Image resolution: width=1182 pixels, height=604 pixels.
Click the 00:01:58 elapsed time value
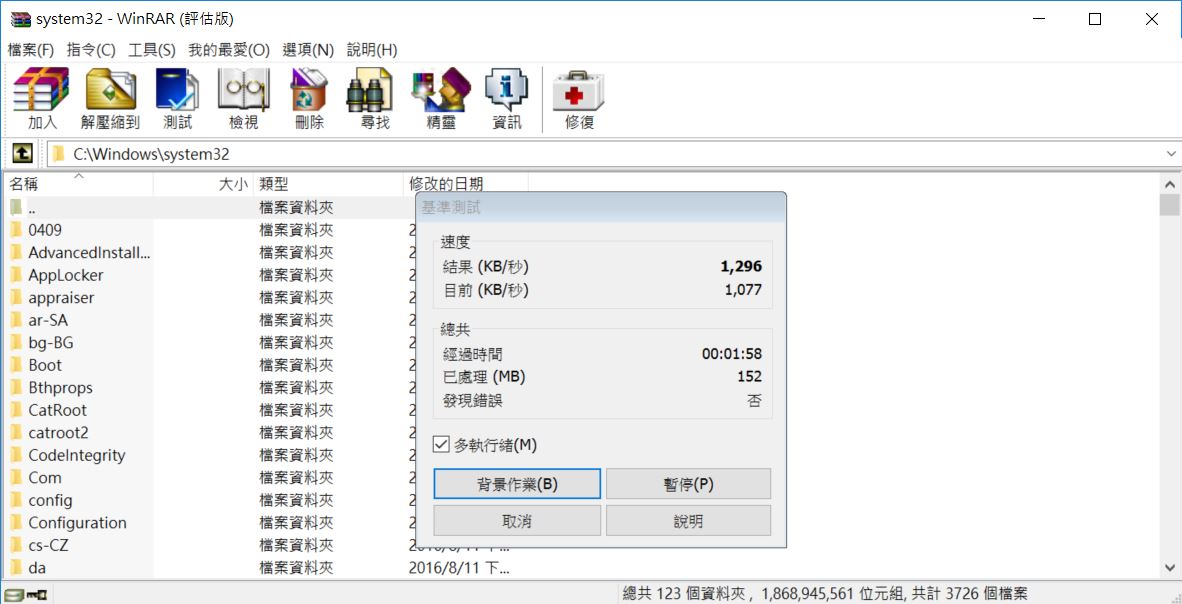coord(732,354)
